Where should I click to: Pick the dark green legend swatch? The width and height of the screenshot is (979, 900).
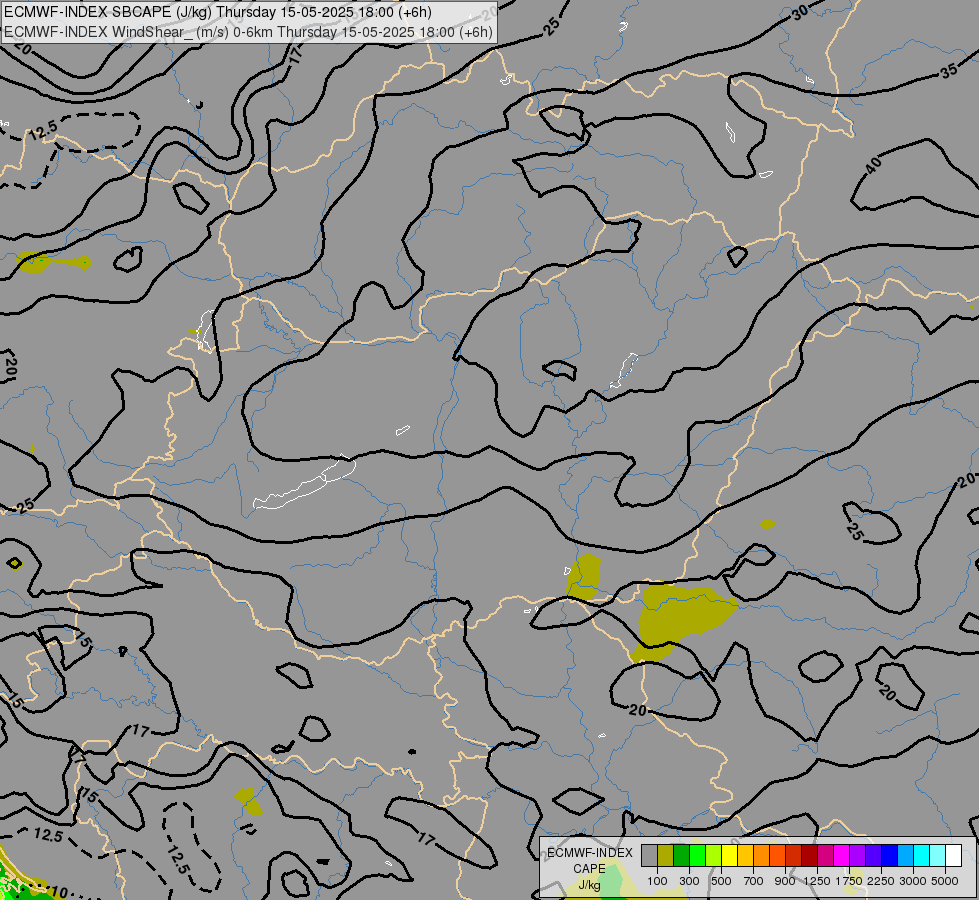(x=681, y=855)
